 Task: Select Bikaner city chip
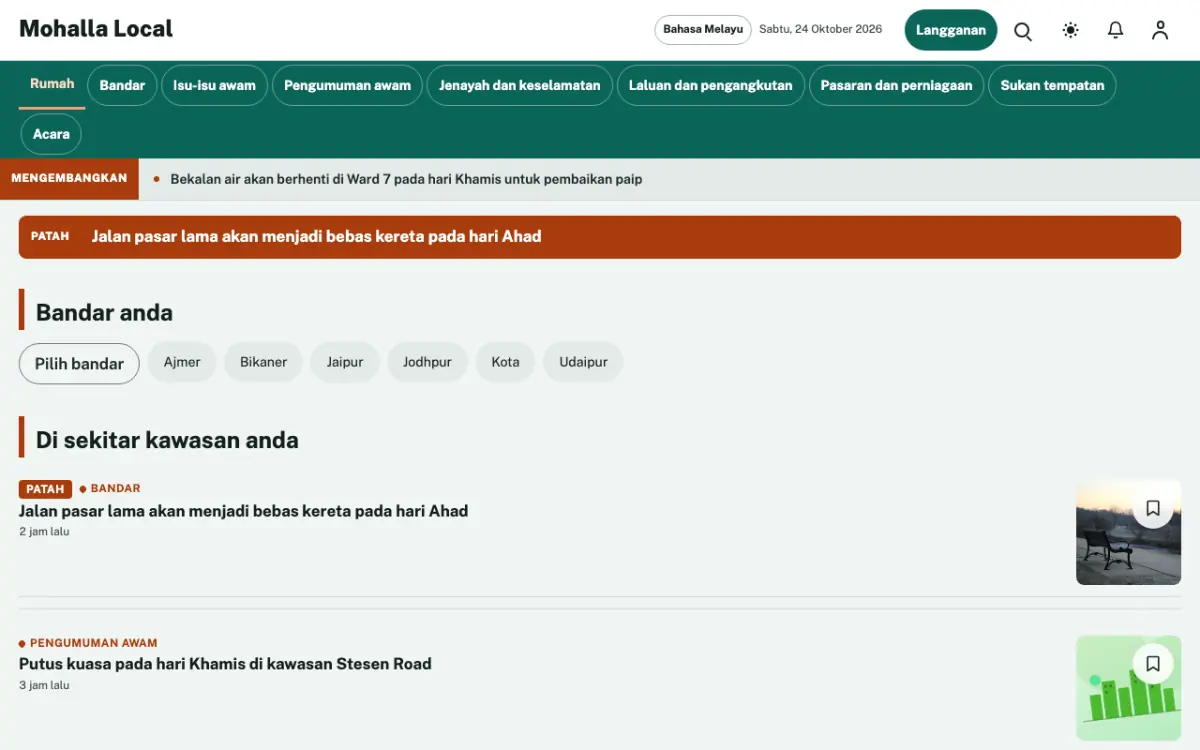(263, 362)
